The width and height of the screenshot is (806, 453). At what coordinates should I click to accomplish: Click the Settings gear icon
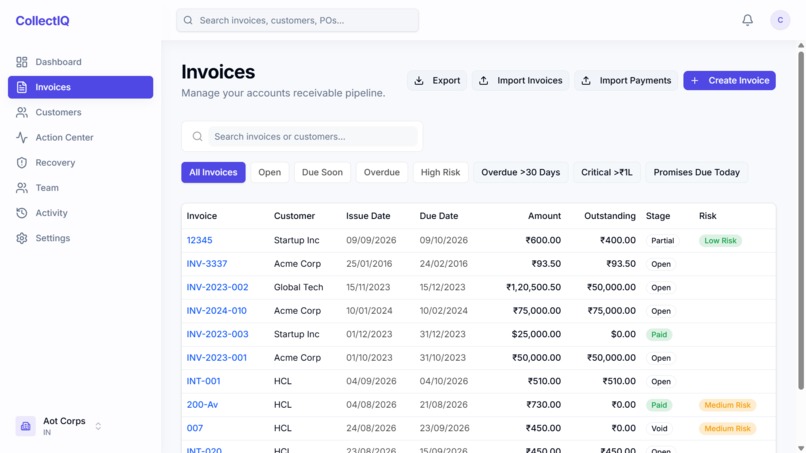point(22,239)
